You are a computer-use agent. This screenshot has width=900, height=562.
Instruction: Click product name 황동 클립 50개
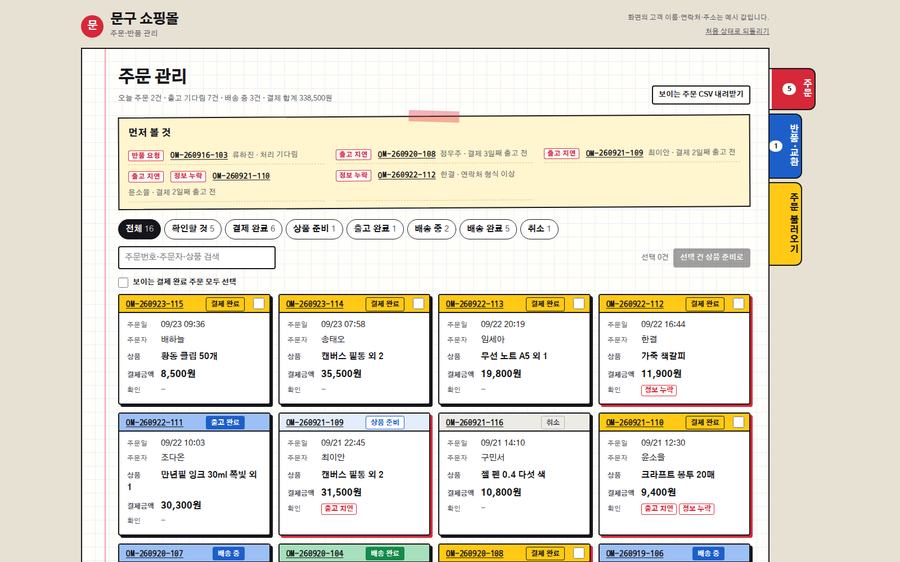189,356
